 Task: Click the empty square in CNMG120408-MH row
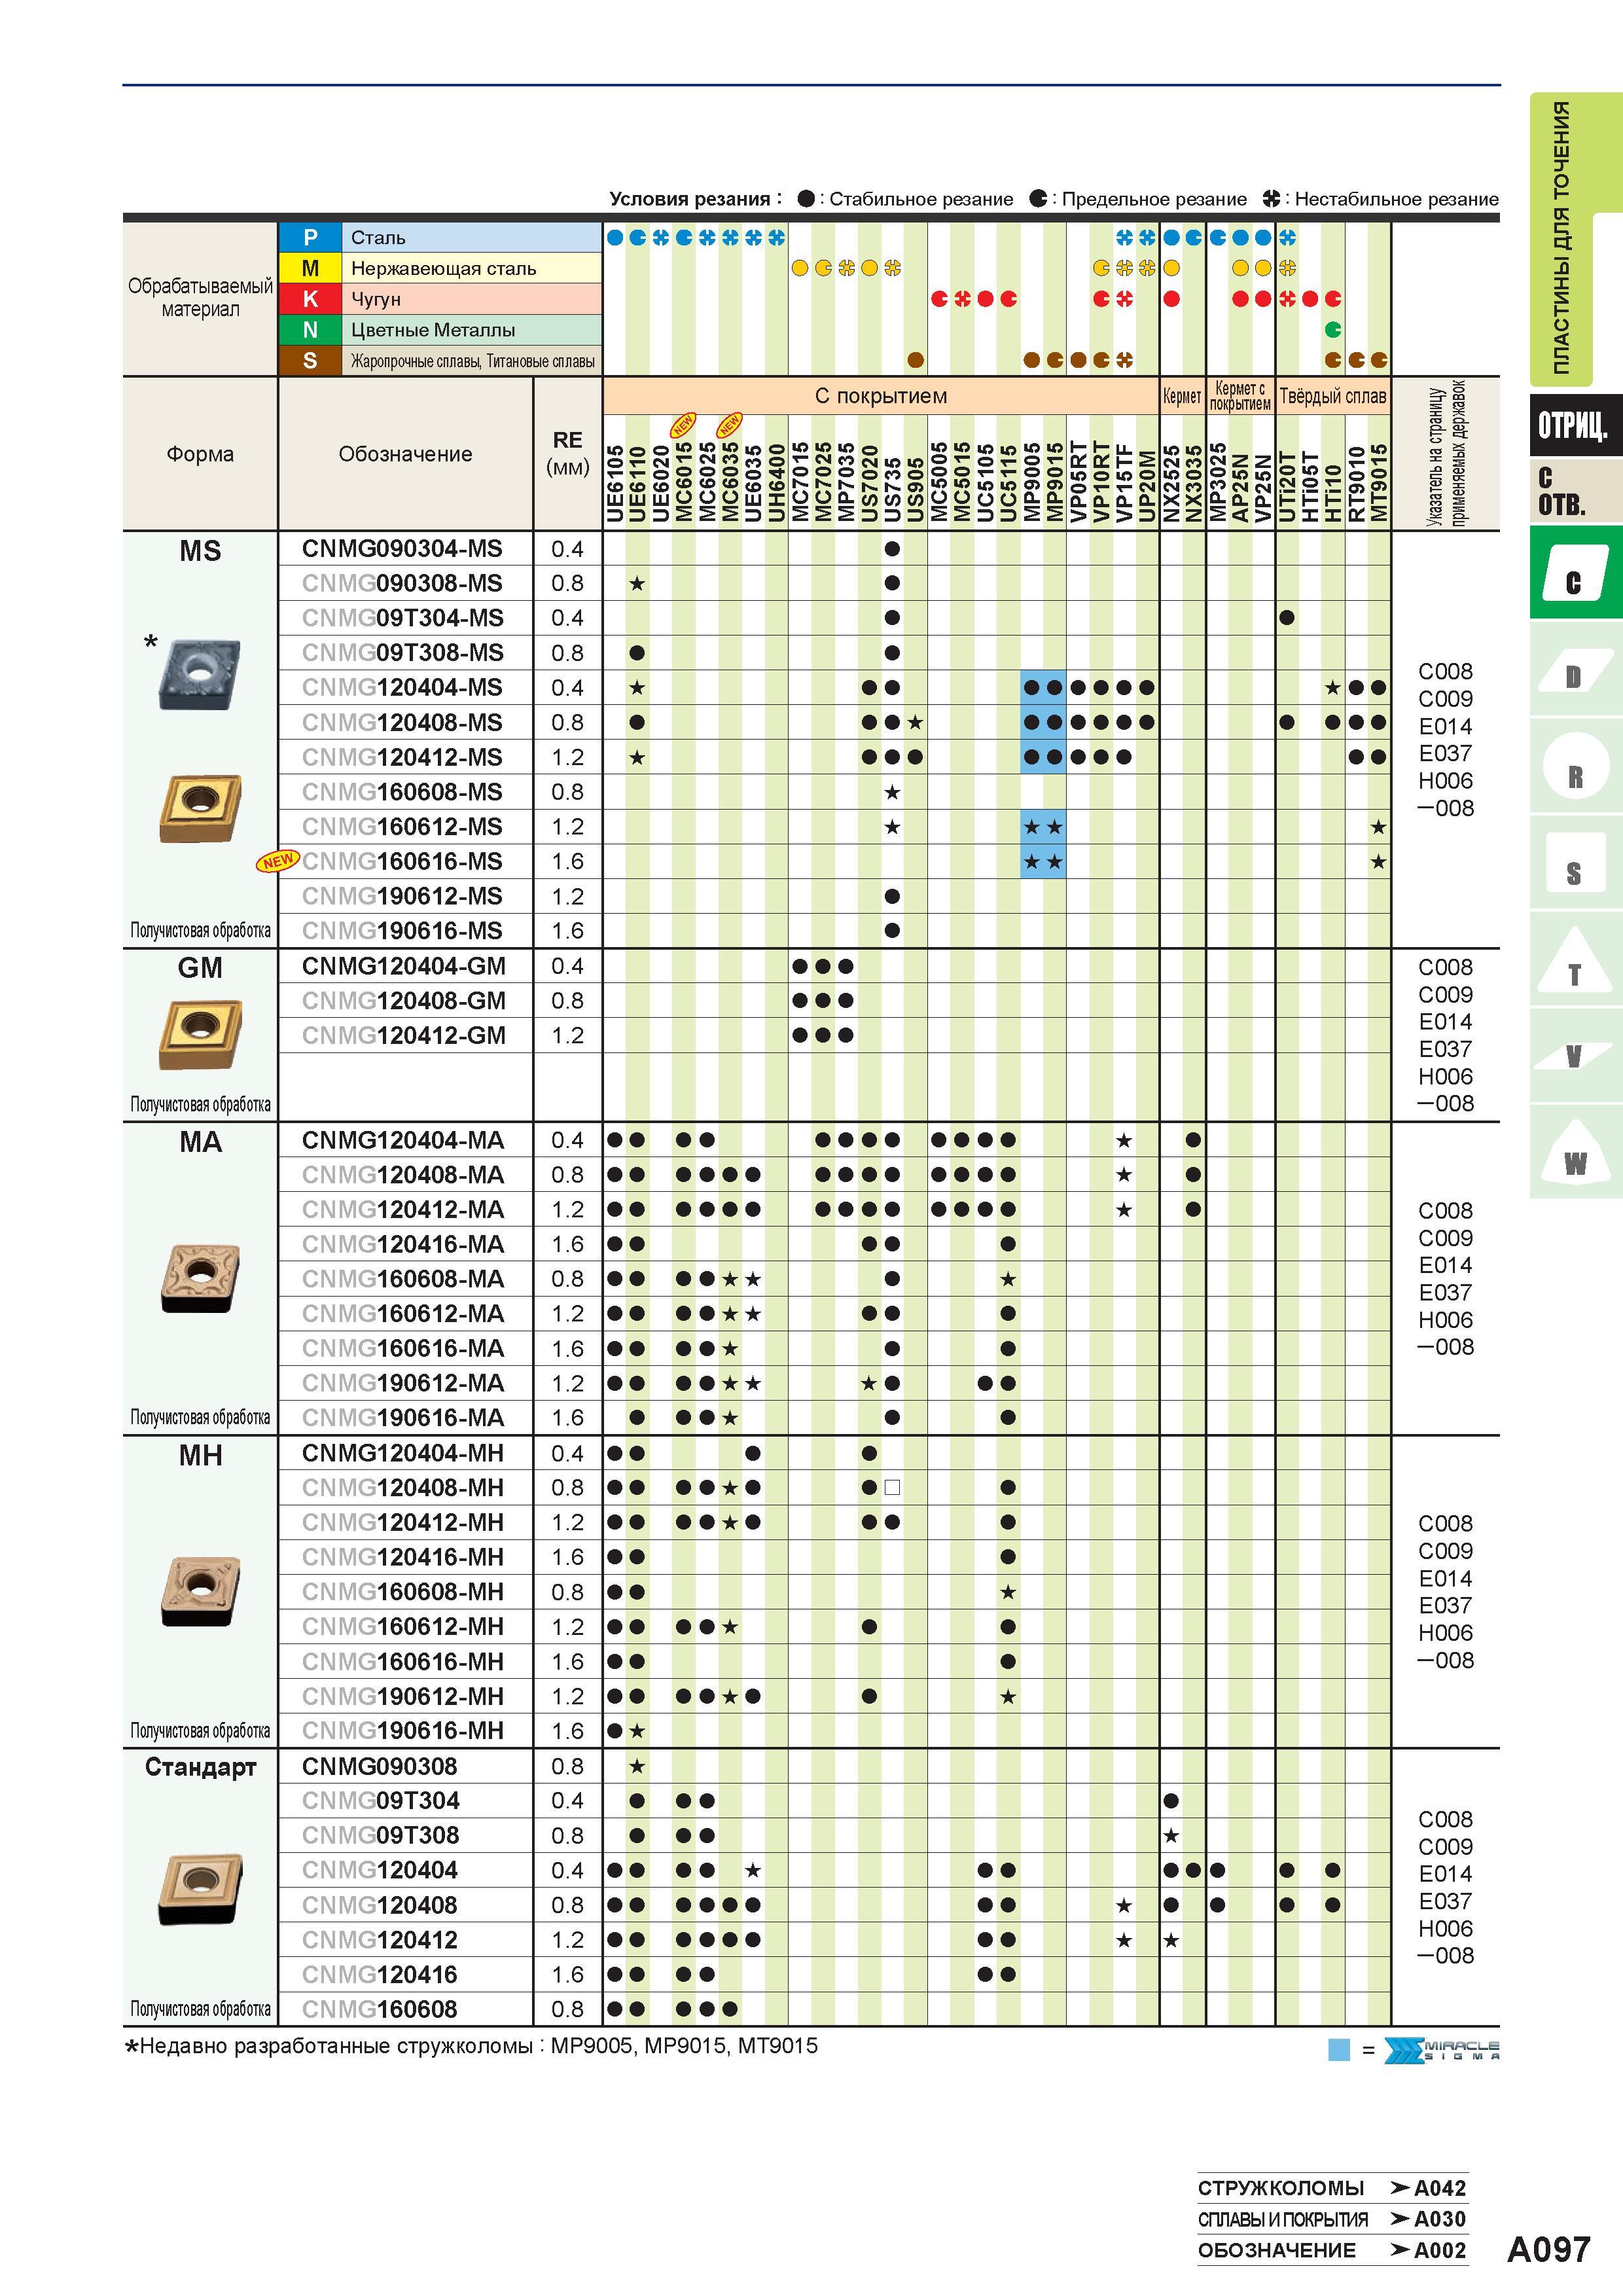click(x=893, y=1488)
